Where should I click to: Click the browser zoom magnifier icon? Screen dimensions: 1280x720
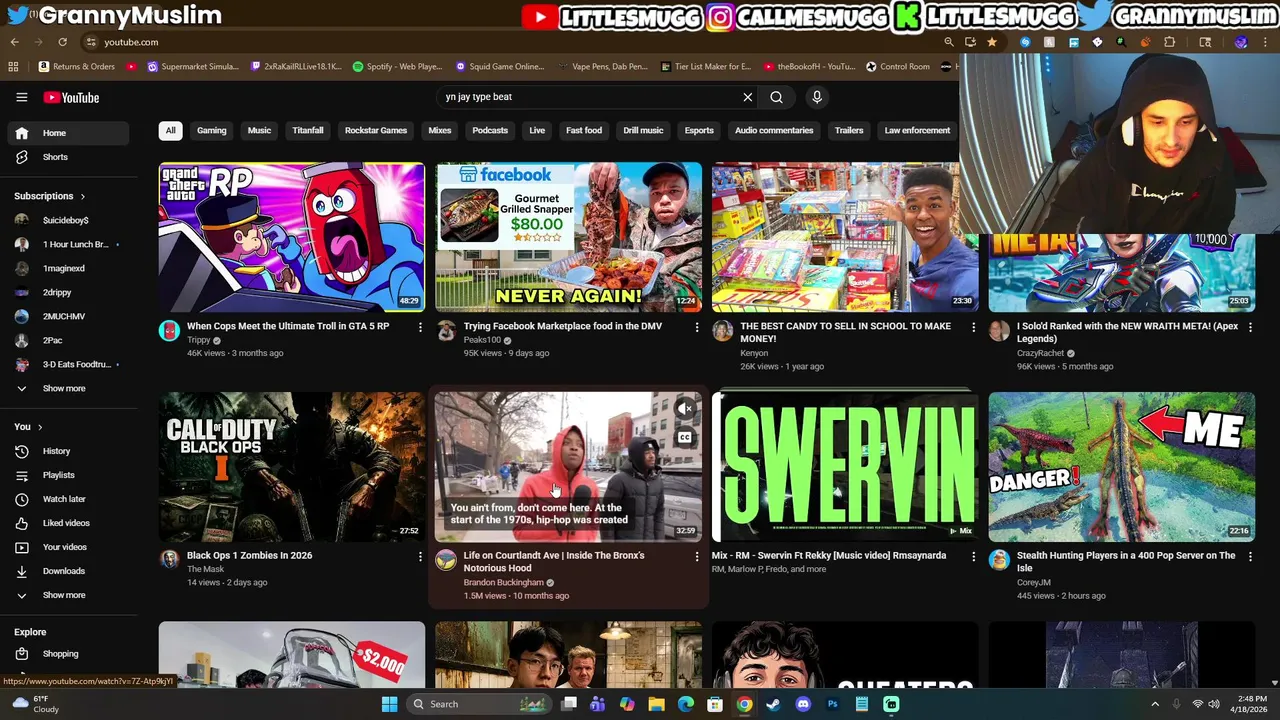tap(949, 42)
